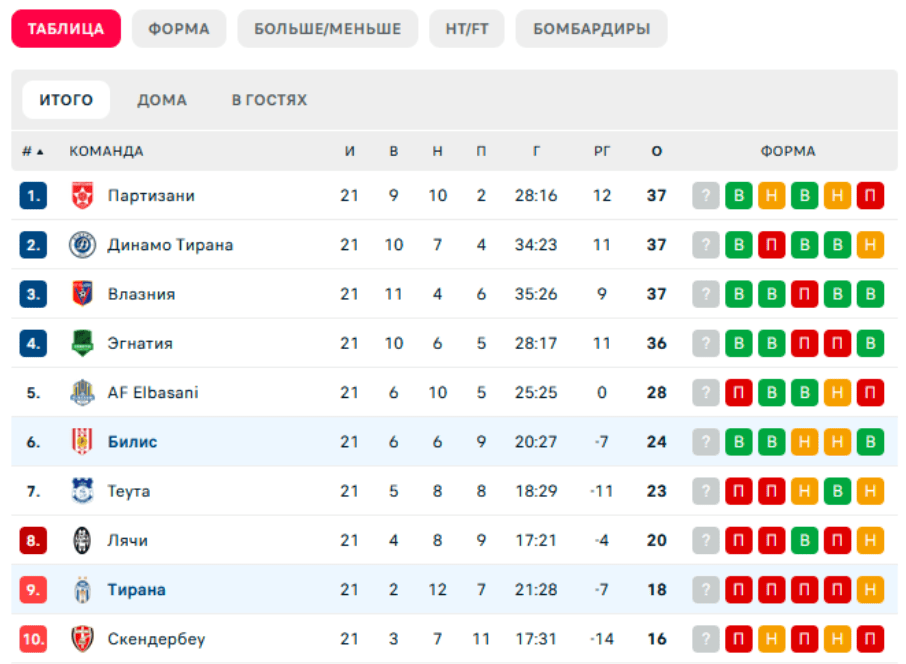Show the В ГОСТЯХ away standings

click(269, 100)
